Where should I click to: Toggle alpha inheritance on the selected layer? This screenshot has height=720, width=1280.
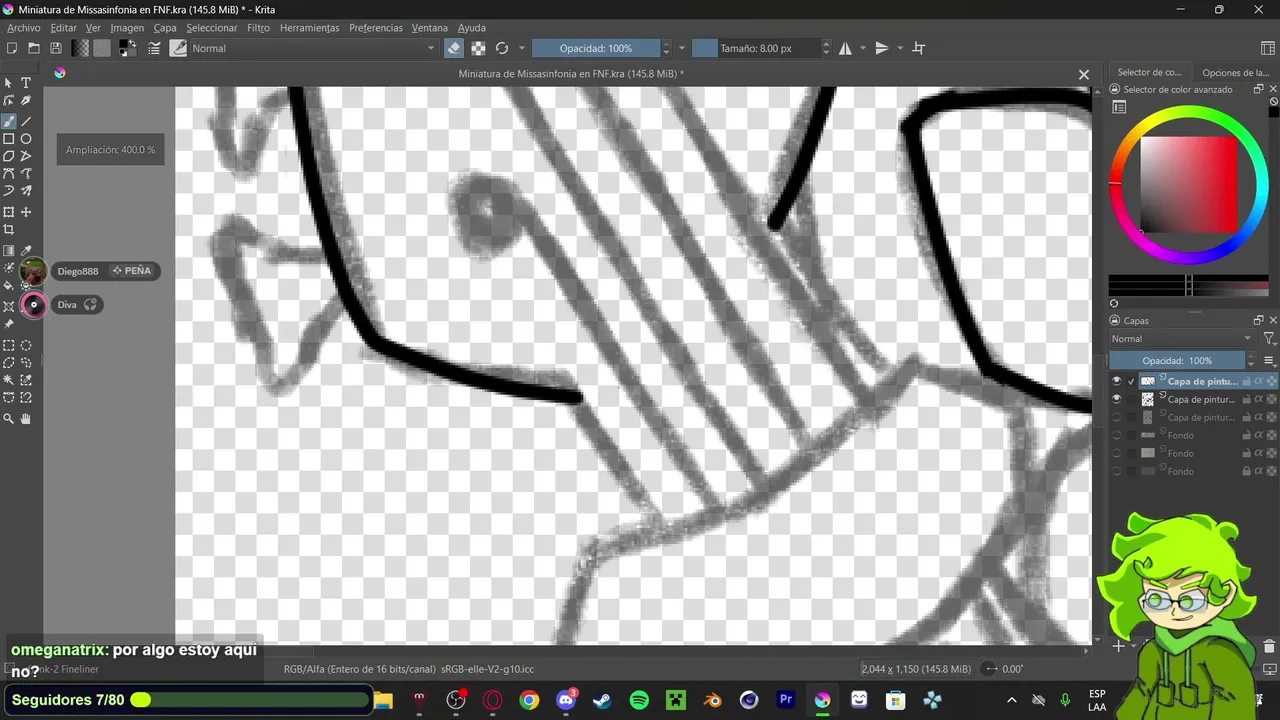click(1259, 381)
